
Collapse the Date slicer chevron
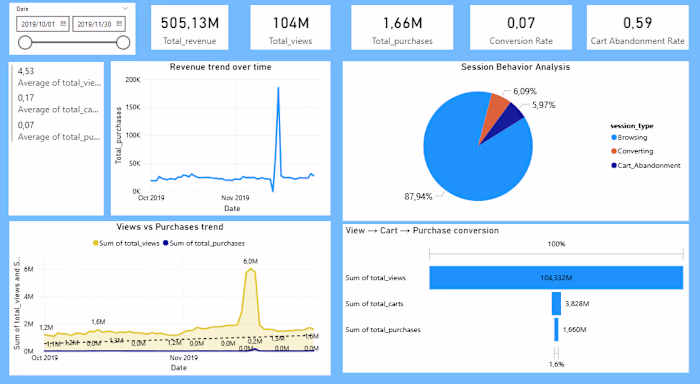[125, 8]
